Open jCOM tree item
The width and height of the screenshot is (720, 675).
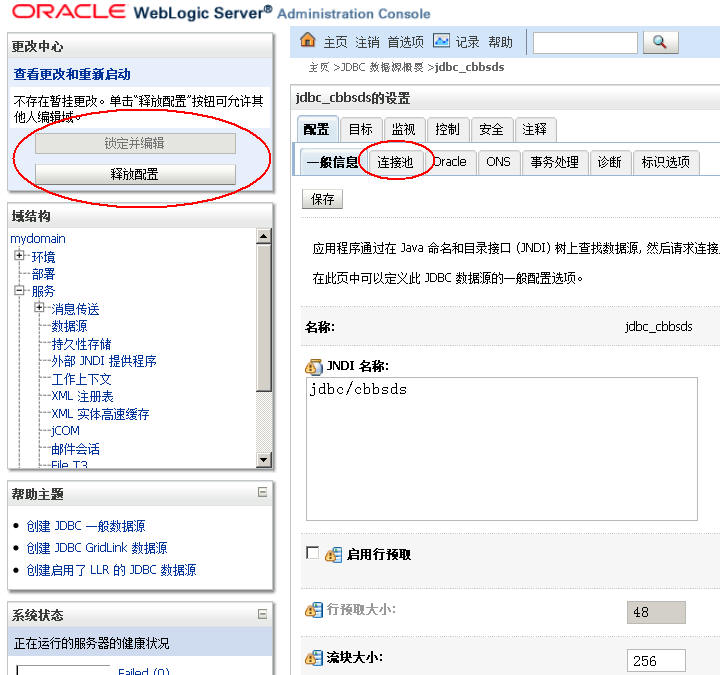coord(65,431)
